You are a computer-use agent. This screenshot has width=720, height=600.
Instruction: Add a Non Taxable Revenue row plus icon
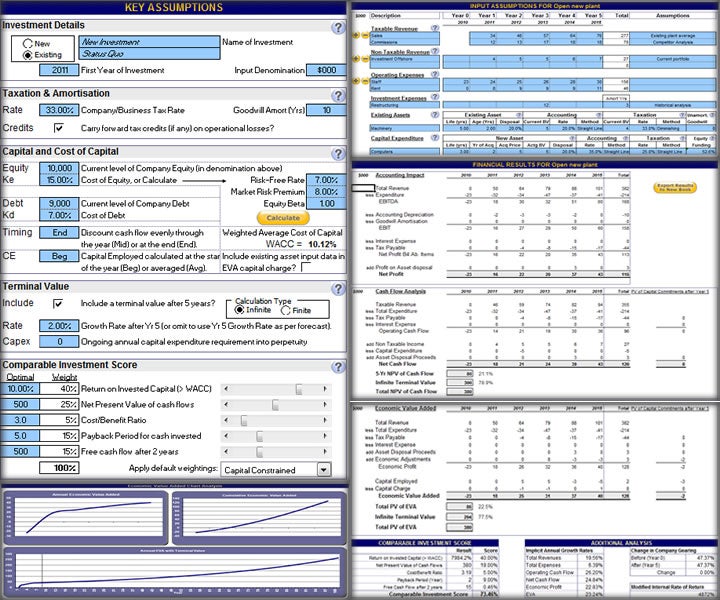[x=356, y=59]
